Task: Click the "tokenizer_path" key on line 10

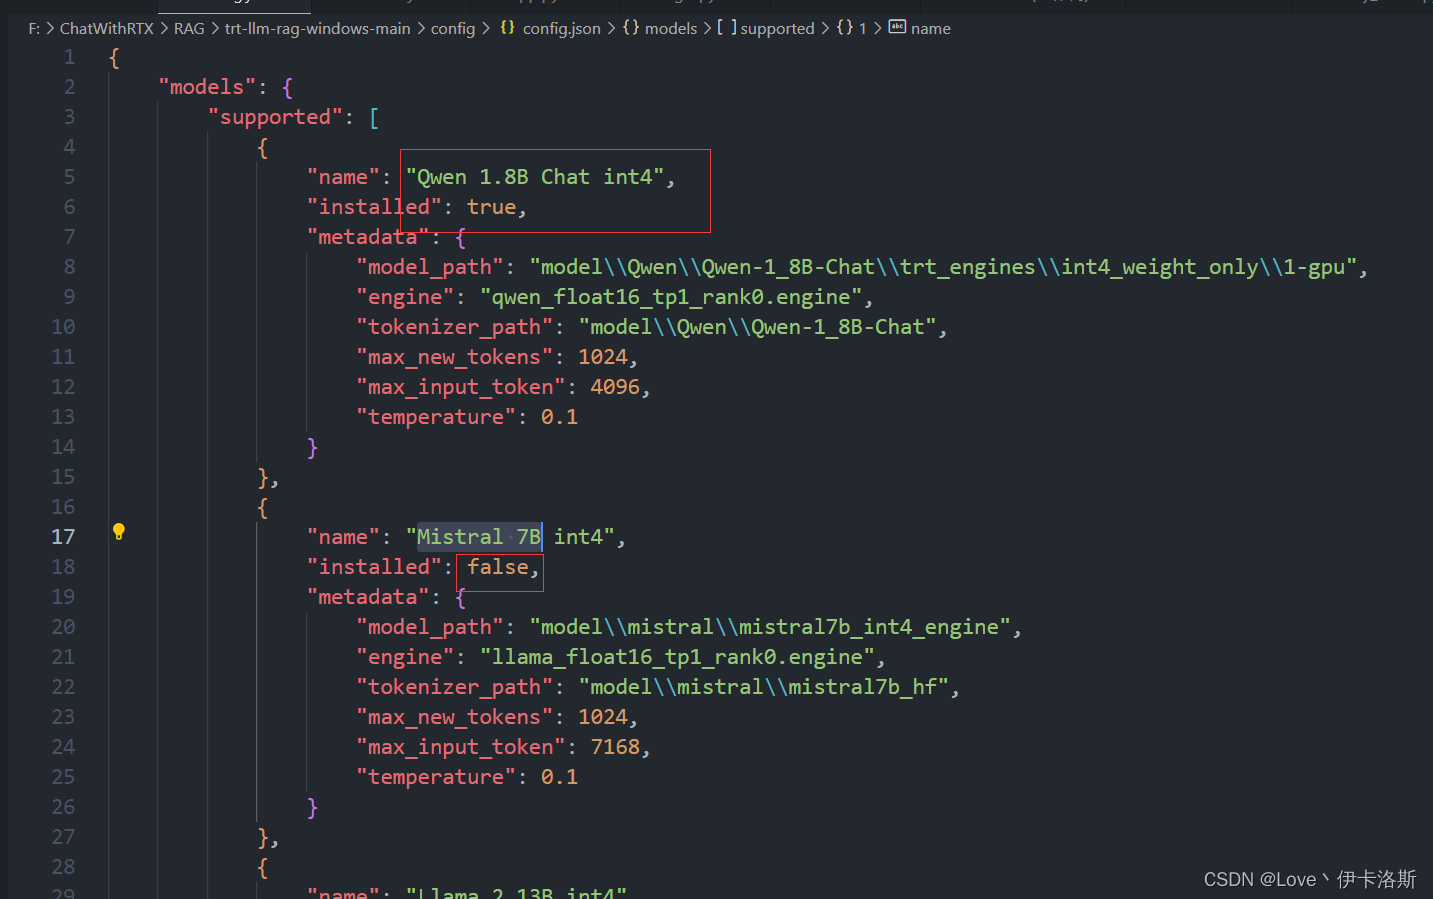Action: 454,327
